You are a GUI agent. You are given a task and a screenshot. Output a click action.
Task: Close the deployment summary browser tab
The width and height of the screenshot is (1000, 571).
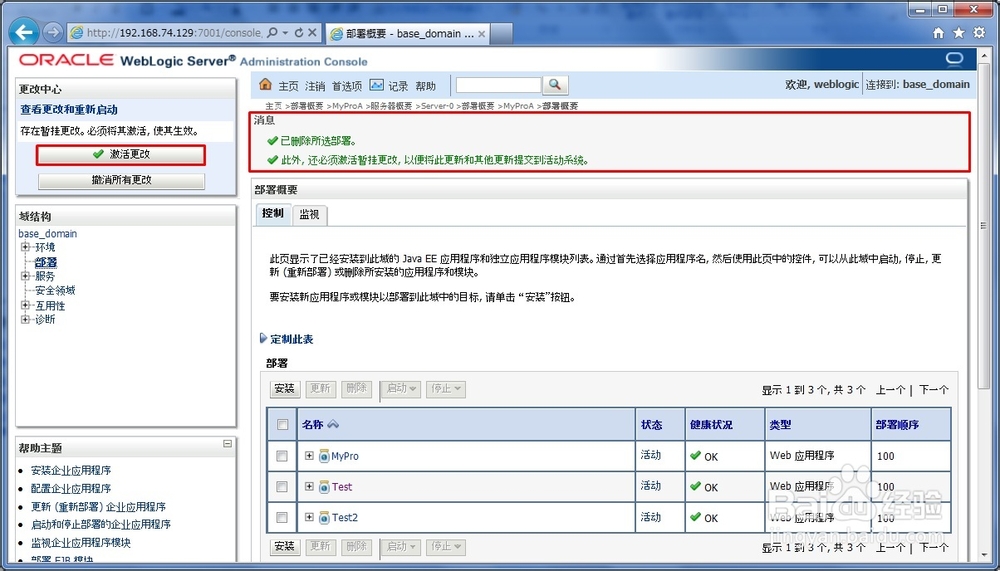click(482, 34)
